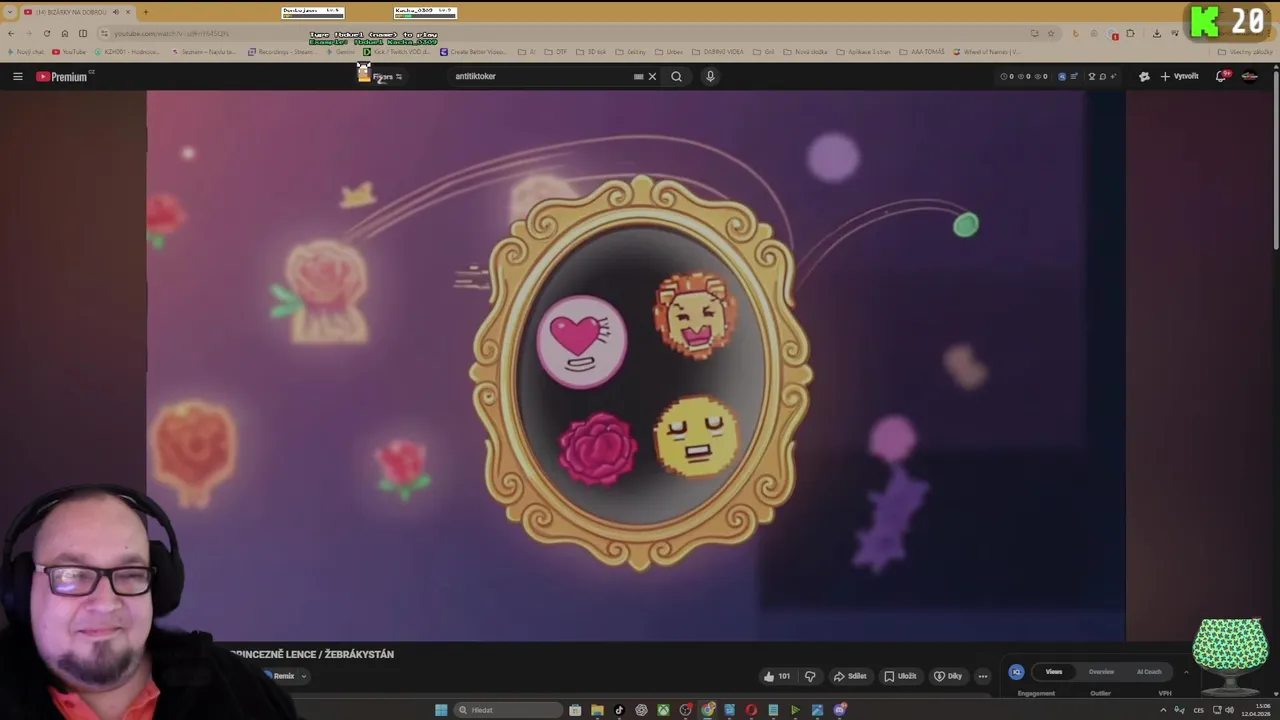Screen dimensions: 1280x720
Task: Expand the DTF bookmarks folder
Action: (555, 52)
